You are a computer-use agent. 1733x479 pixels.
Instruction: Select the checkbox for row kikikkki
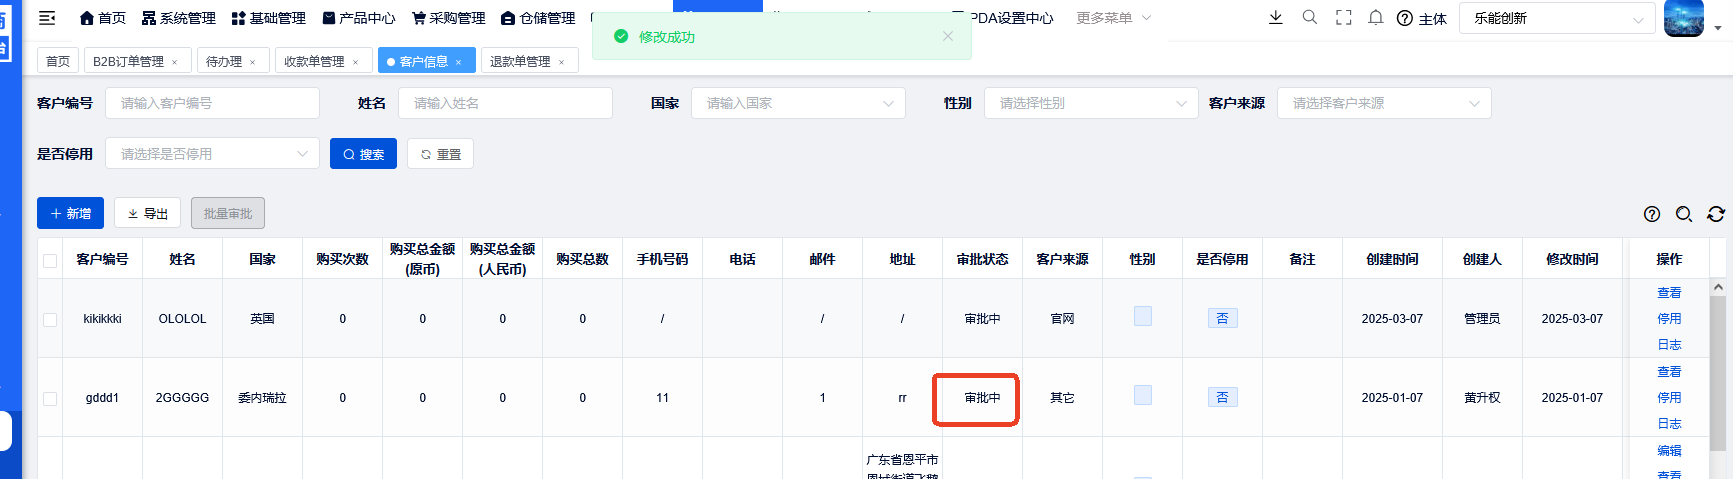50,319
